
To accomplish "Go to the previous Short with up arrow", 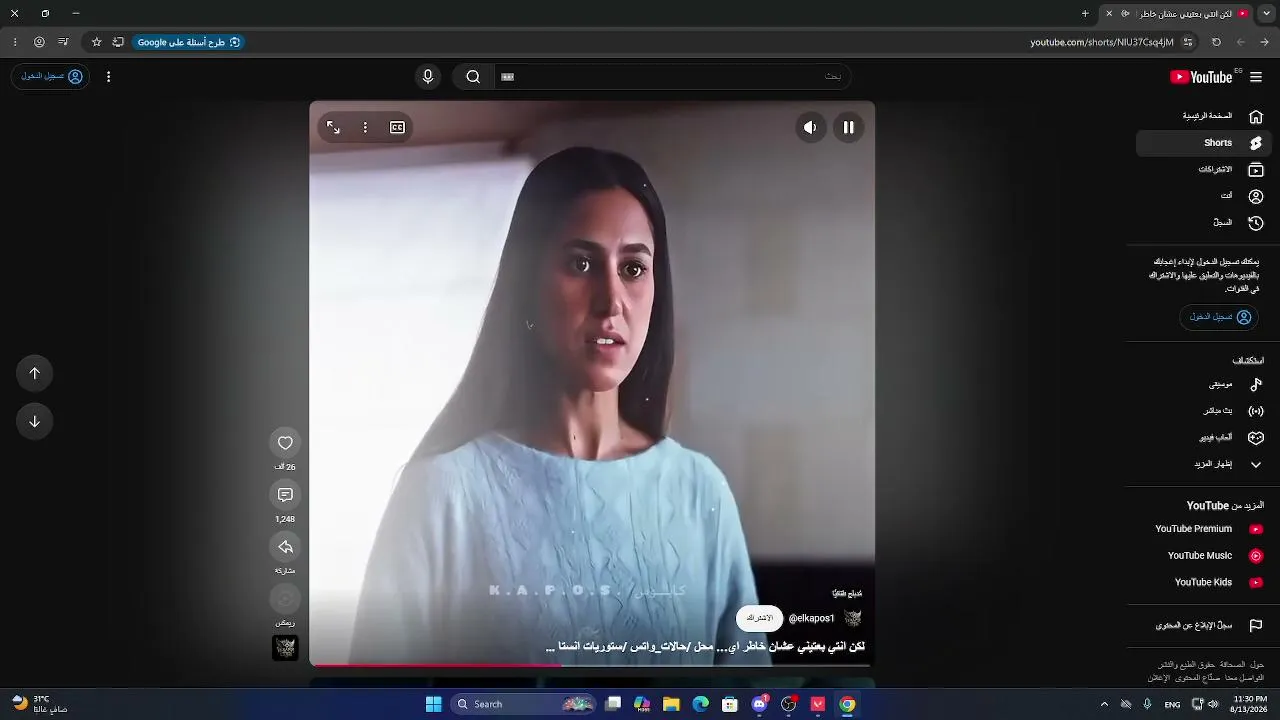I will click(34, 373).
